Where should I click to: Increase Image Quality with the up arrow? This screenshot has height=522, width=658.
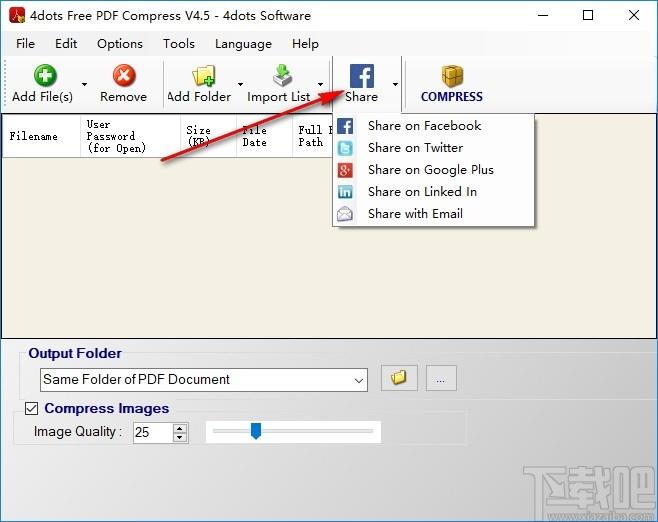[x=180, y=428]
